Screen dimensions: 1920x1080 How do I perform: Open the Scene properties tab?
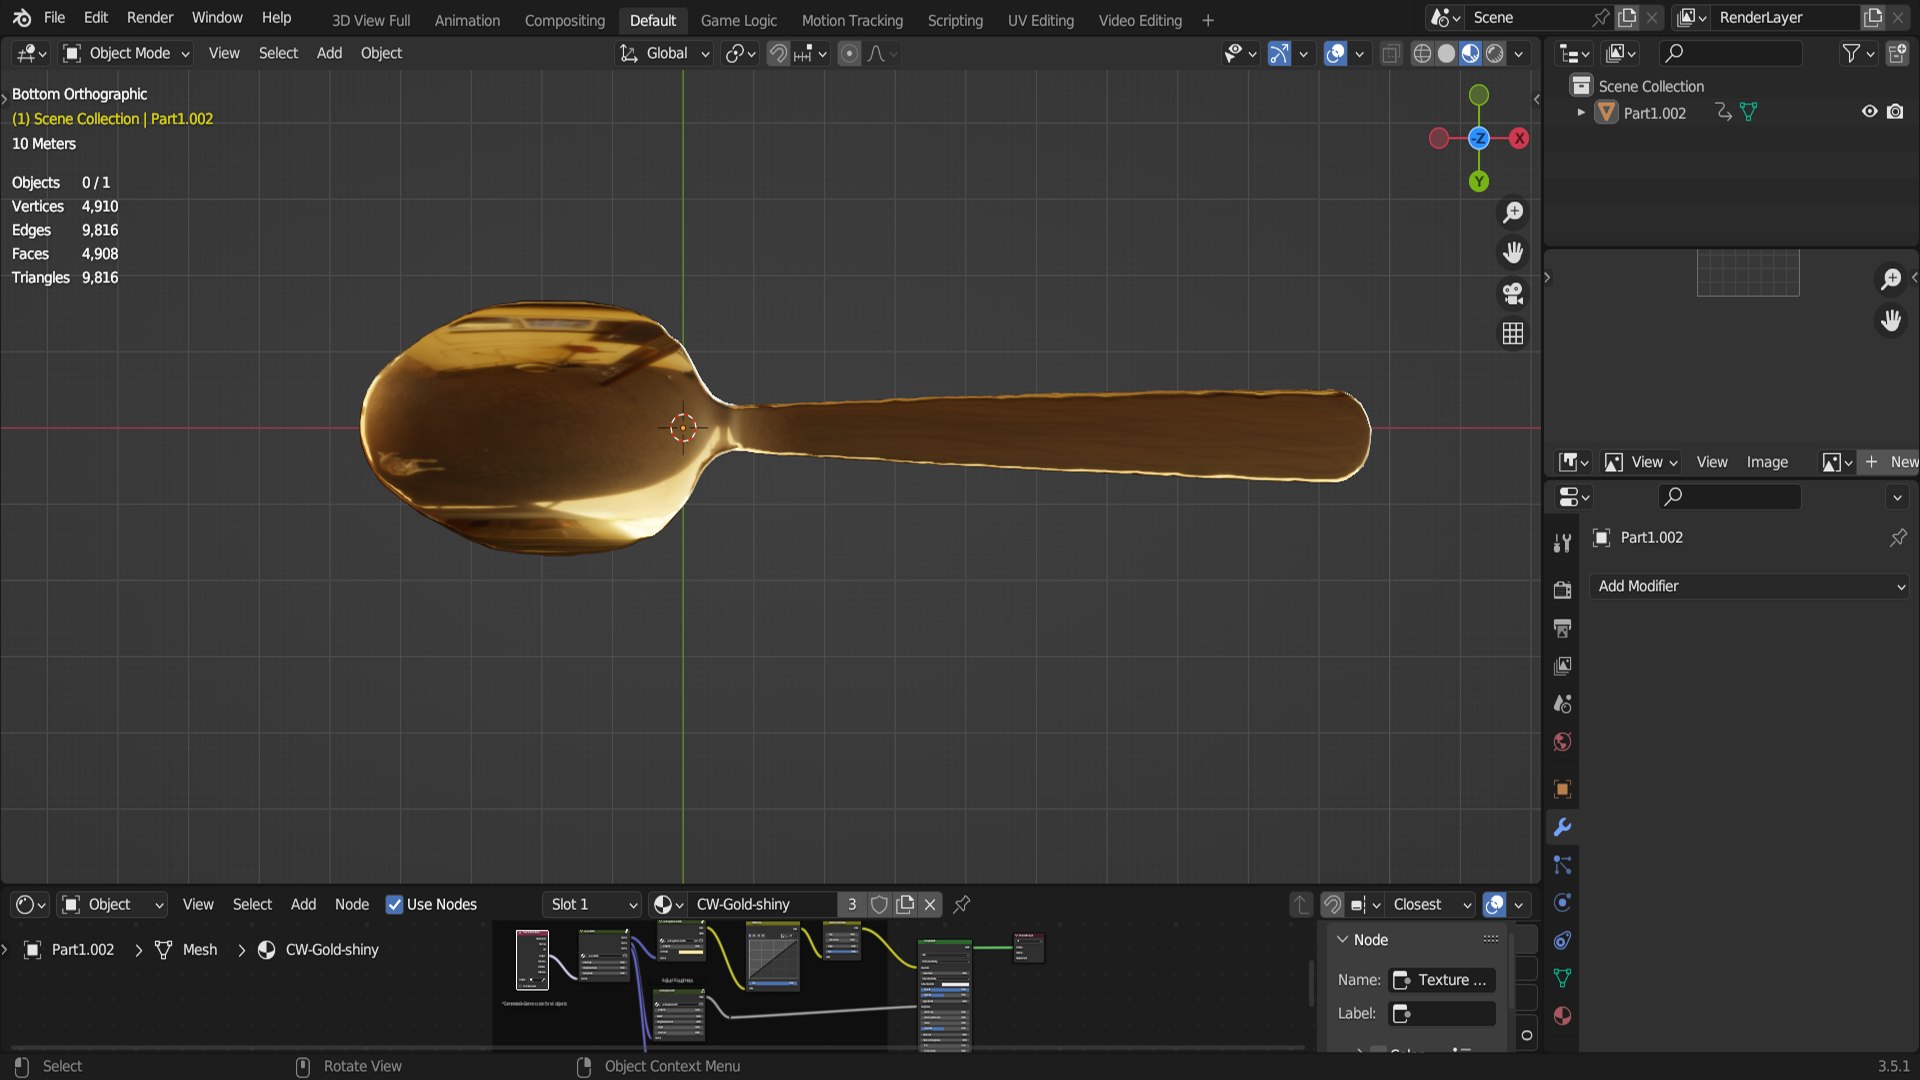(1562, 704)
